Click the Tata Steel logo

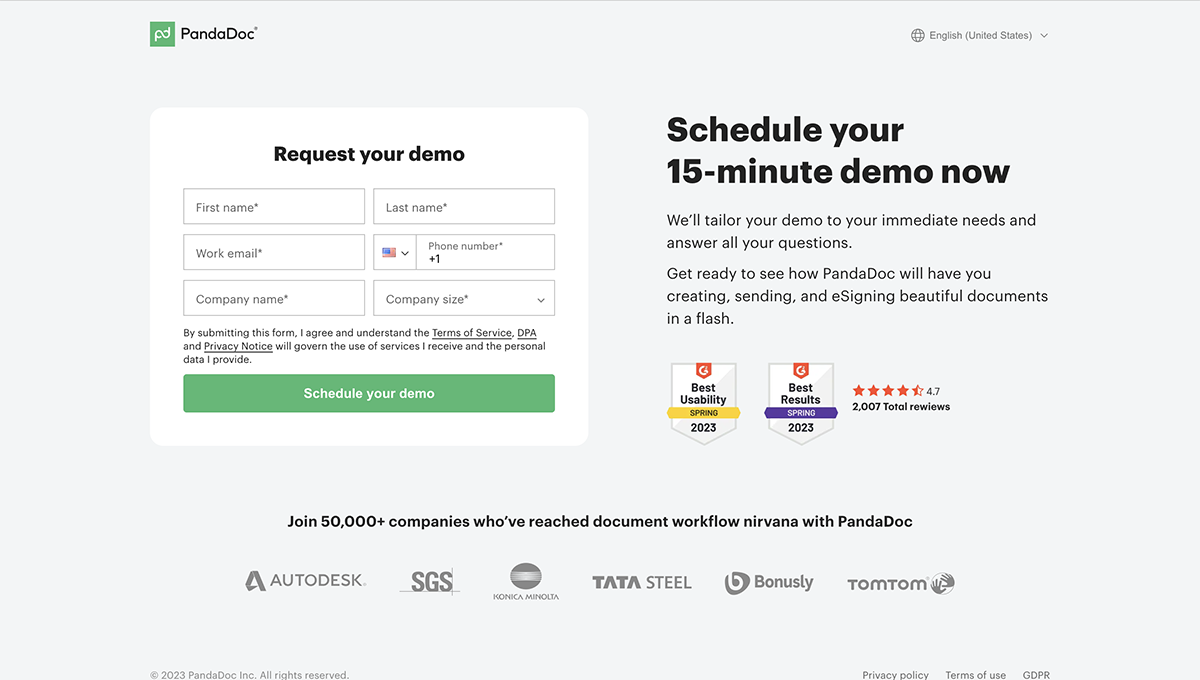[641, 582]
